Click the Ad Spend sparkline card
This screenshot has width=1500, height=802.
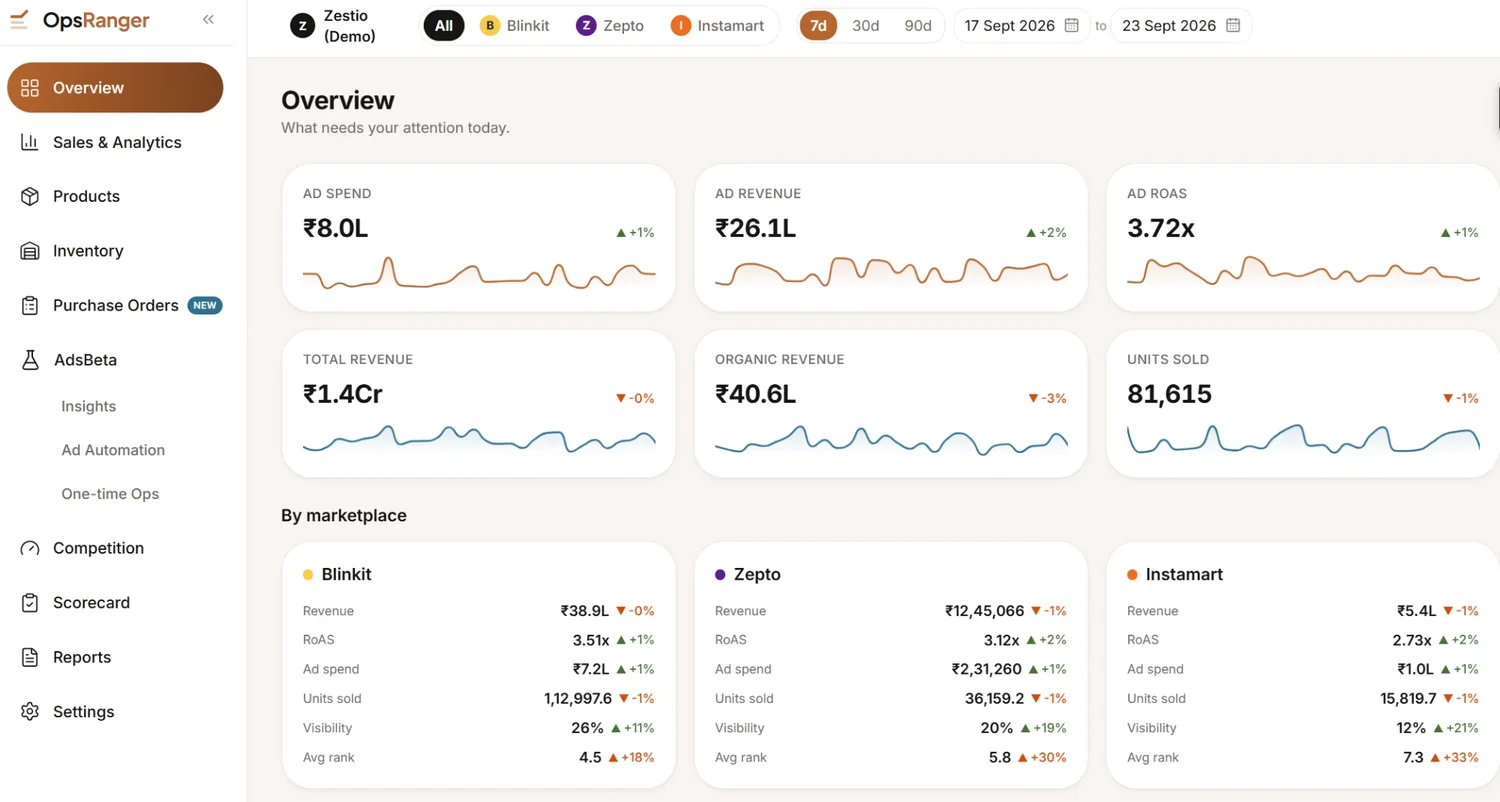[x=479, y=238]
